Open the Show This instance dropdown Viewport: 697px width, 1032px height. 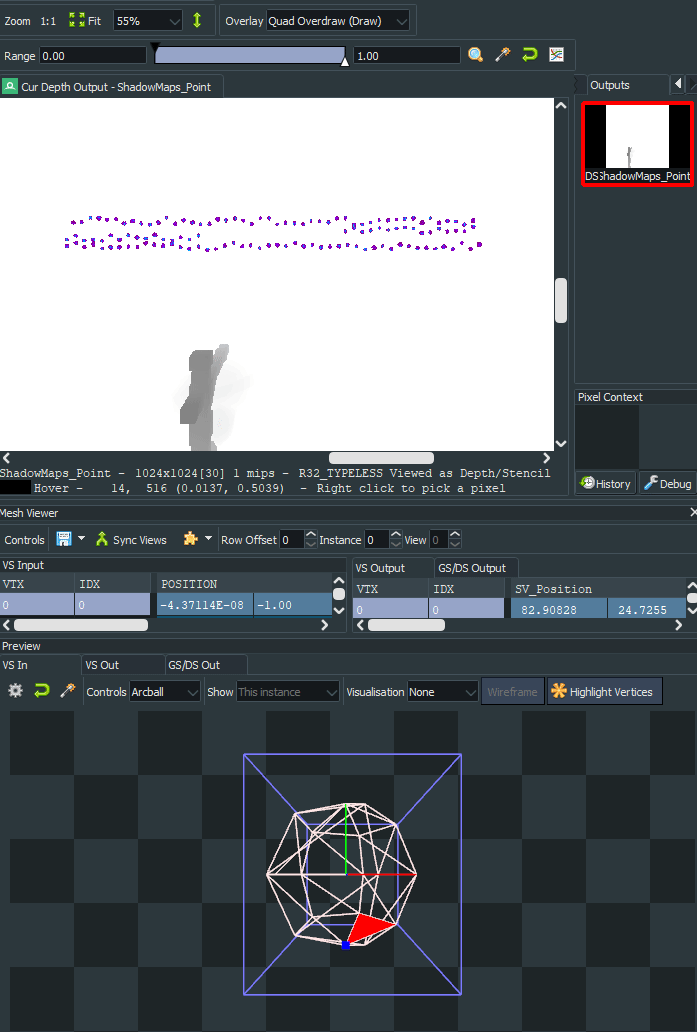[288, 692]
